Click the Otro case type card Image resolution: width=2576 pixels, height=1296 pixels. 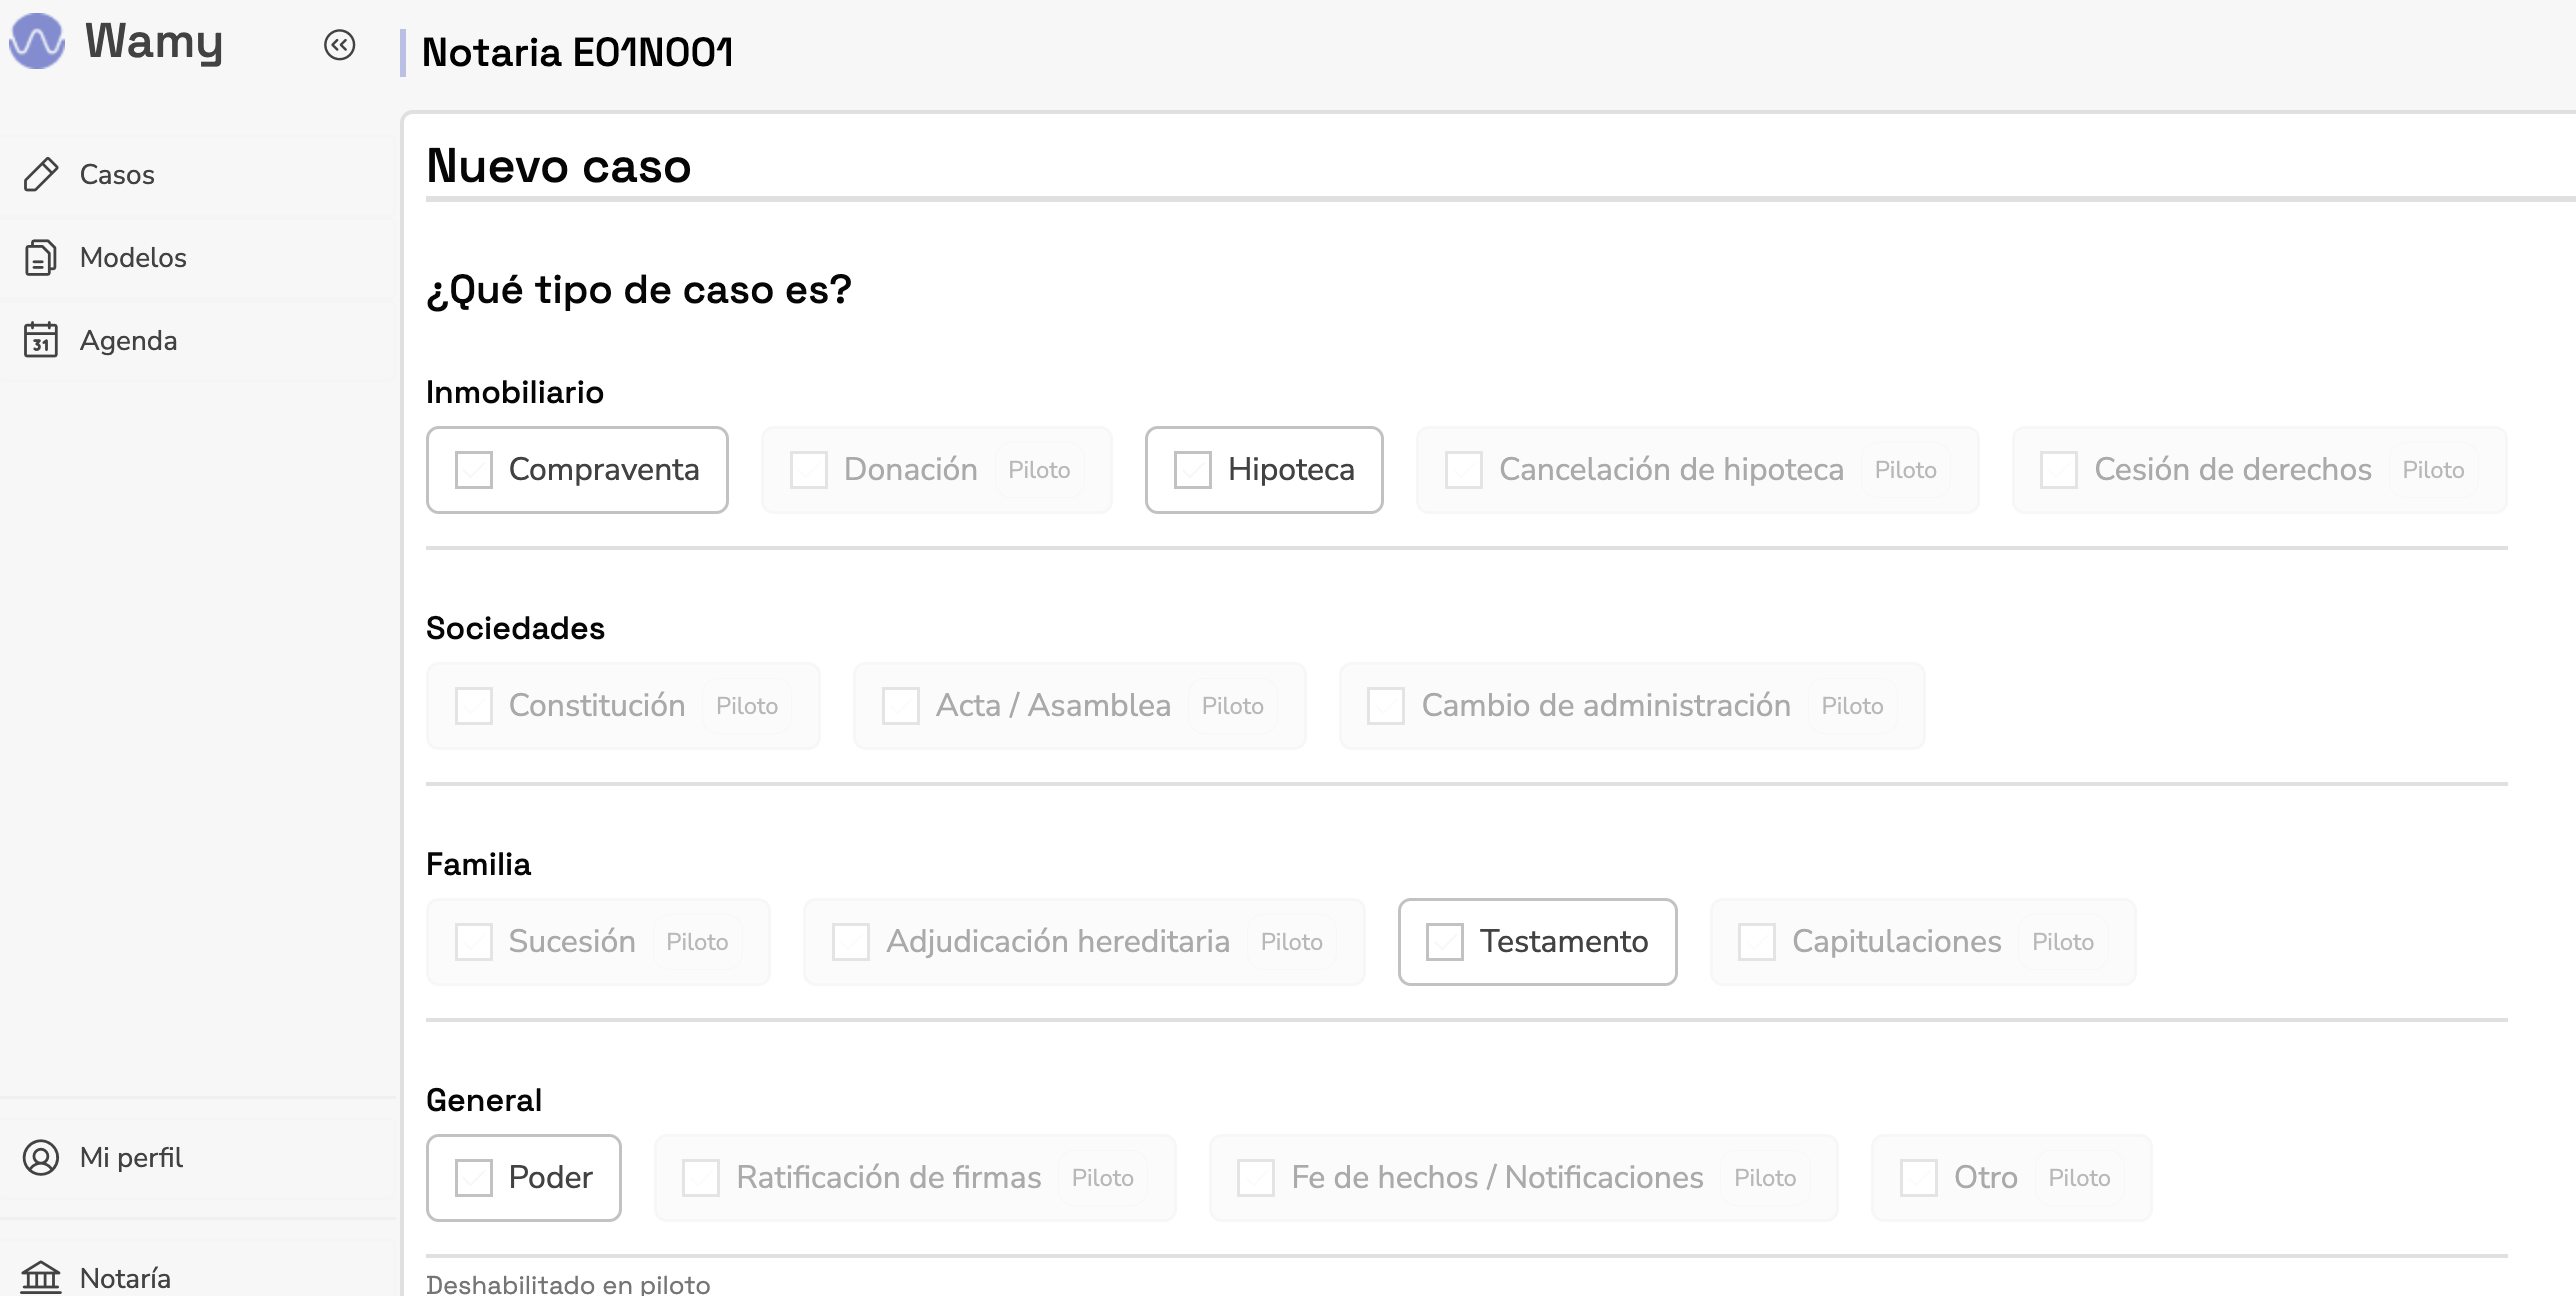tap(2010, 1177)
